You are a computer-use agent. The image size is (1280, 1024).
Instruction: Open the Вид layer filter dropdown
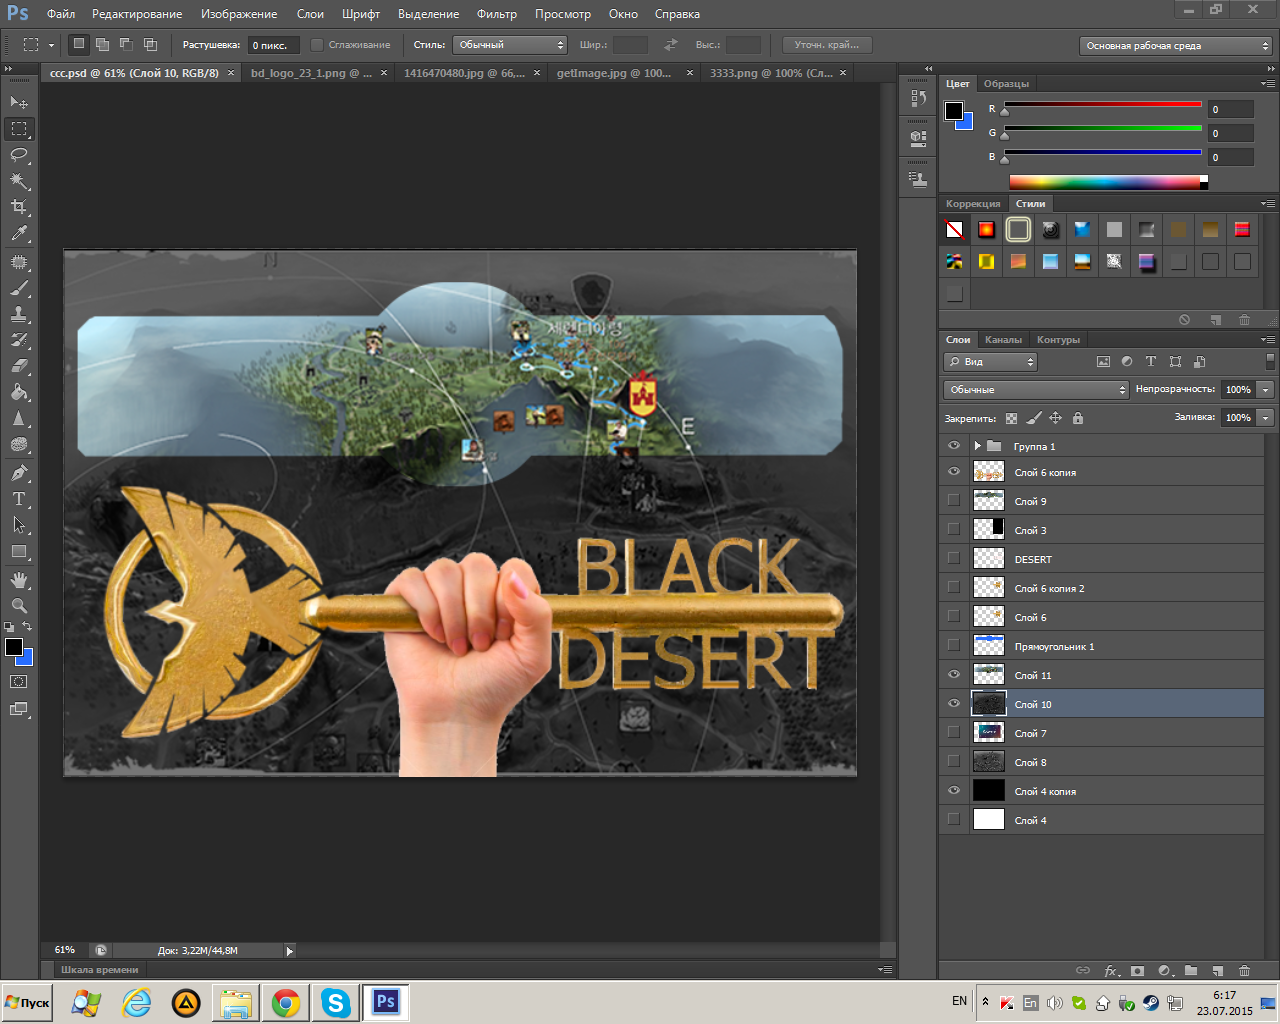(990, 362)
